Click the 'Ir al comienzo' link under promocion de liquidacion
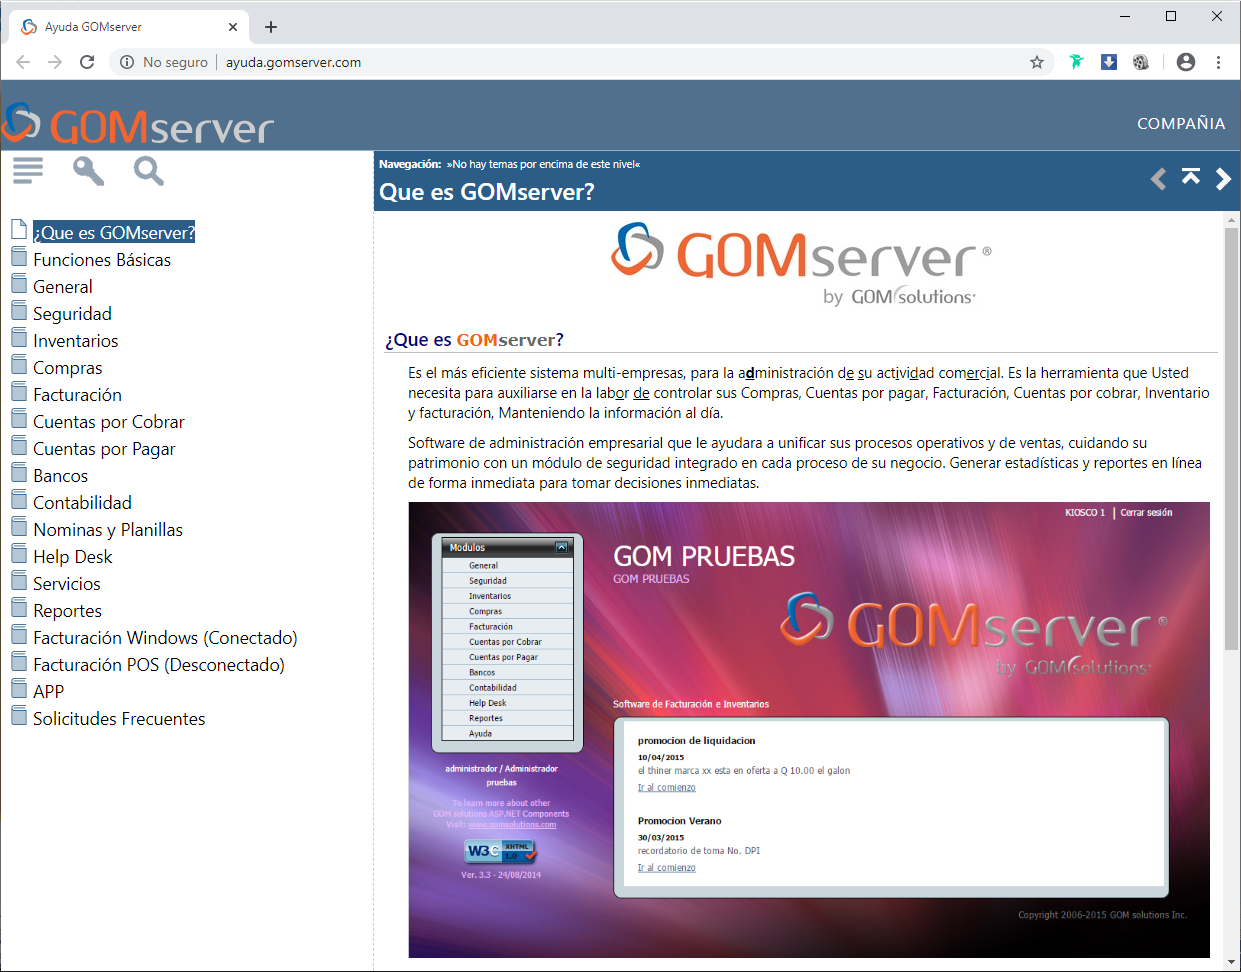Image resolution: width=1241 pixels, height=972 pixels. click(666, 787)
